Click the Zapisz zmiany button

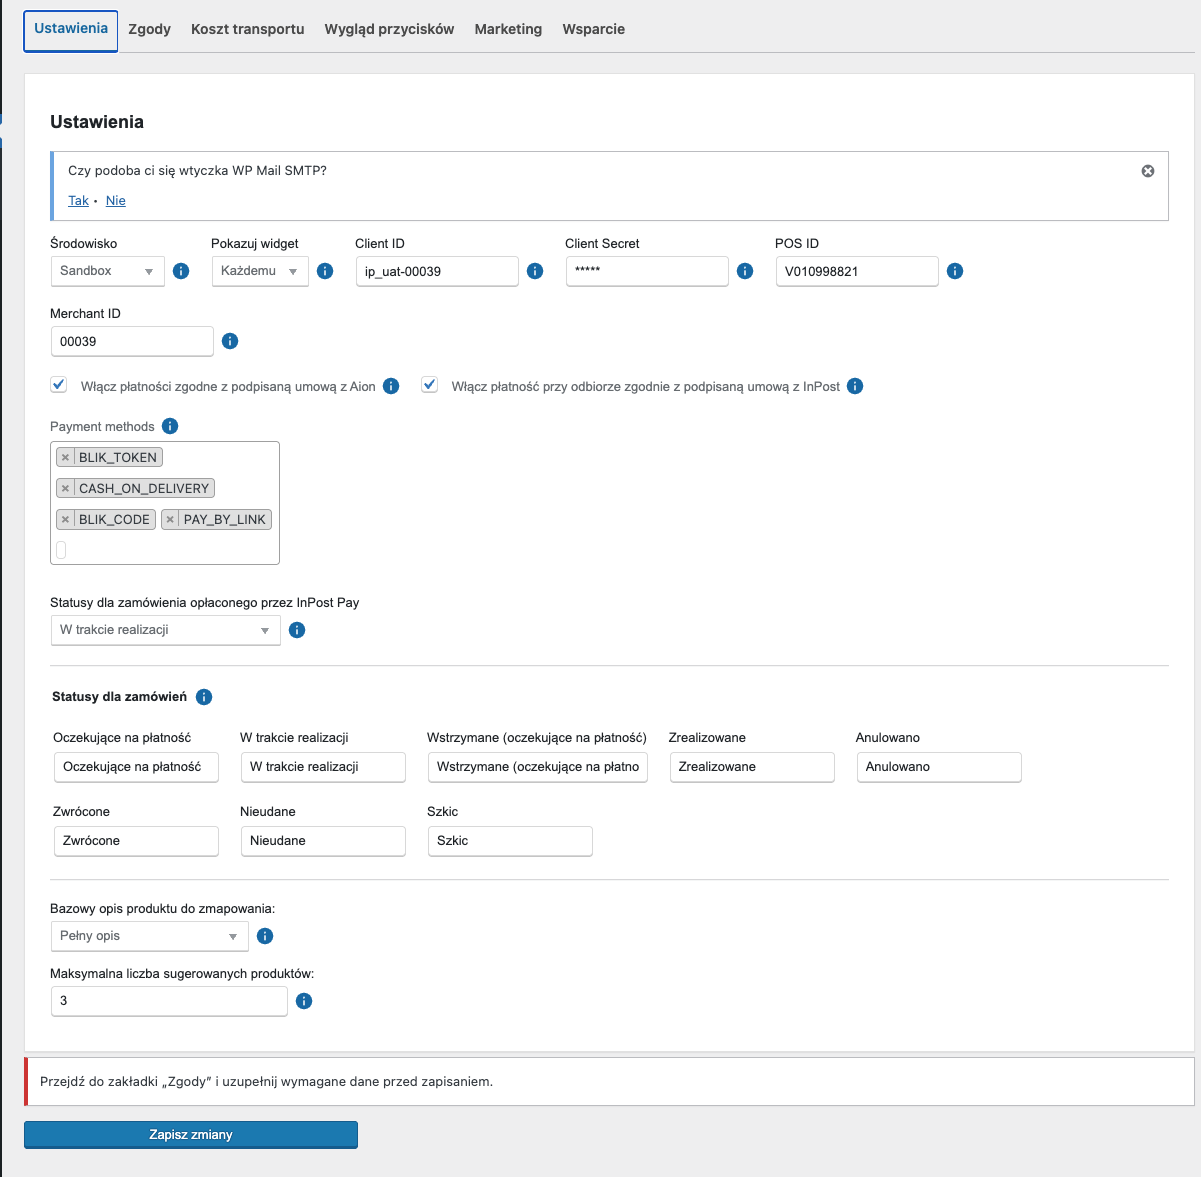[x=191, y=1134]
